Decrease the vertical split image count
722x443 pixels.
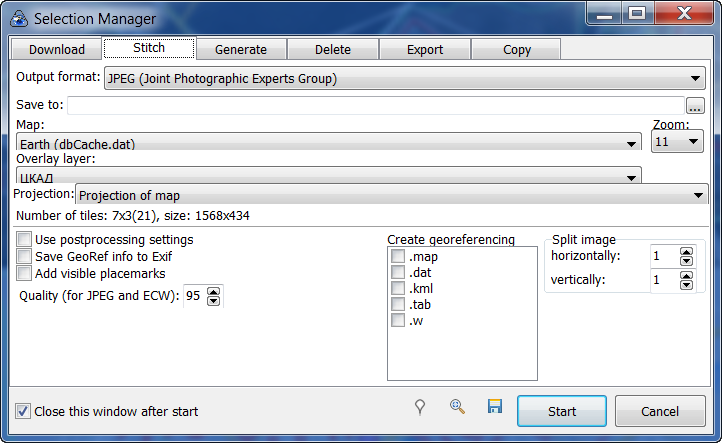[x=685, y=286]
